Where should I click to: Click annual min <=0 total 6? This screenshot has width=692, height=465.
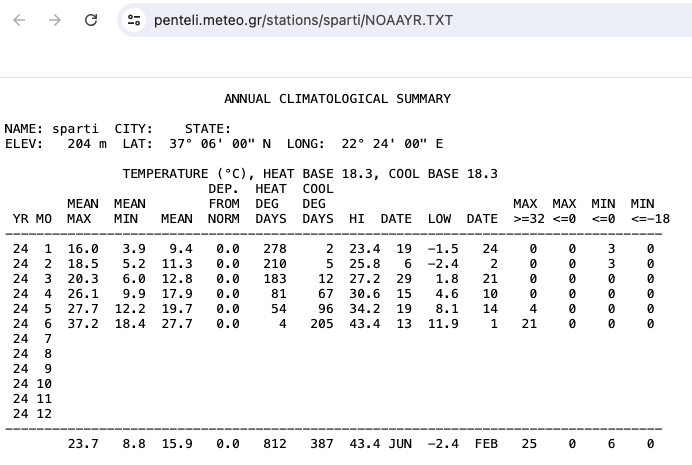tap(611, 444)
